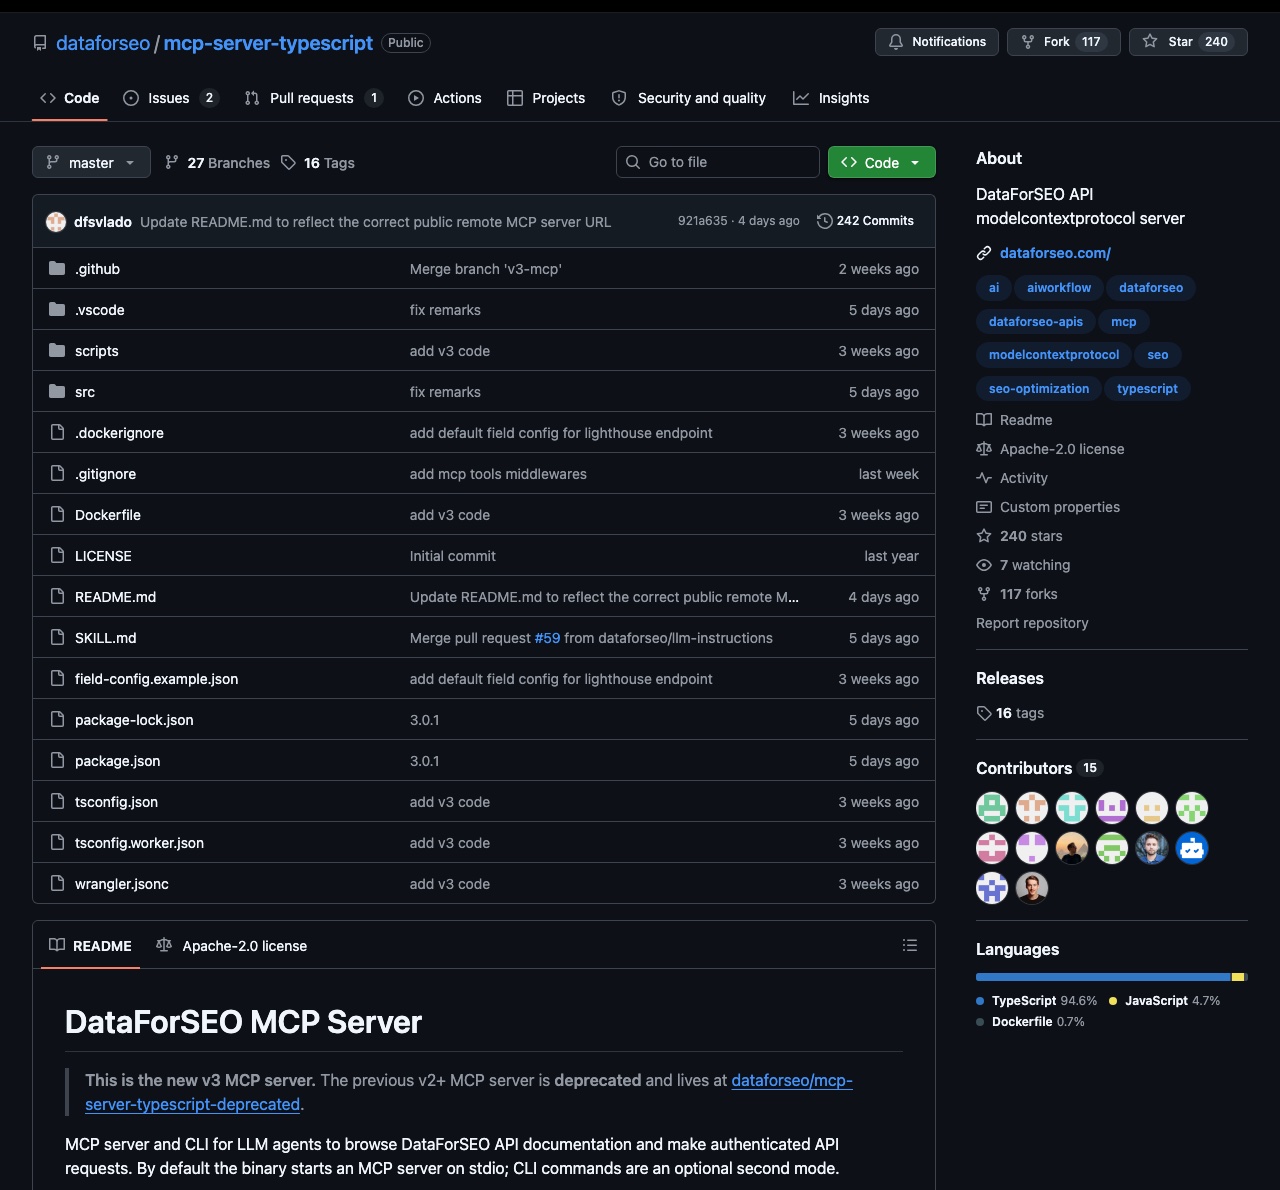Click the modelcontextprotocol topic tag

[x=1054, y=355]
